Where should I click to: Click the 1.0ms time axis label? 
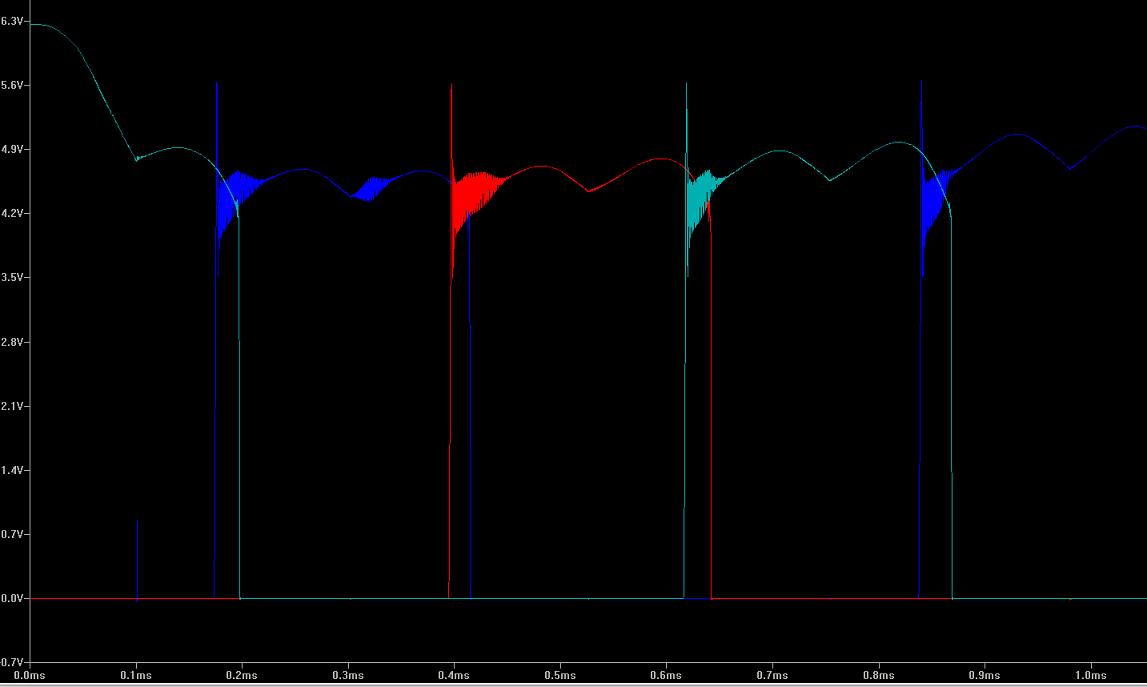point(1091,675)
